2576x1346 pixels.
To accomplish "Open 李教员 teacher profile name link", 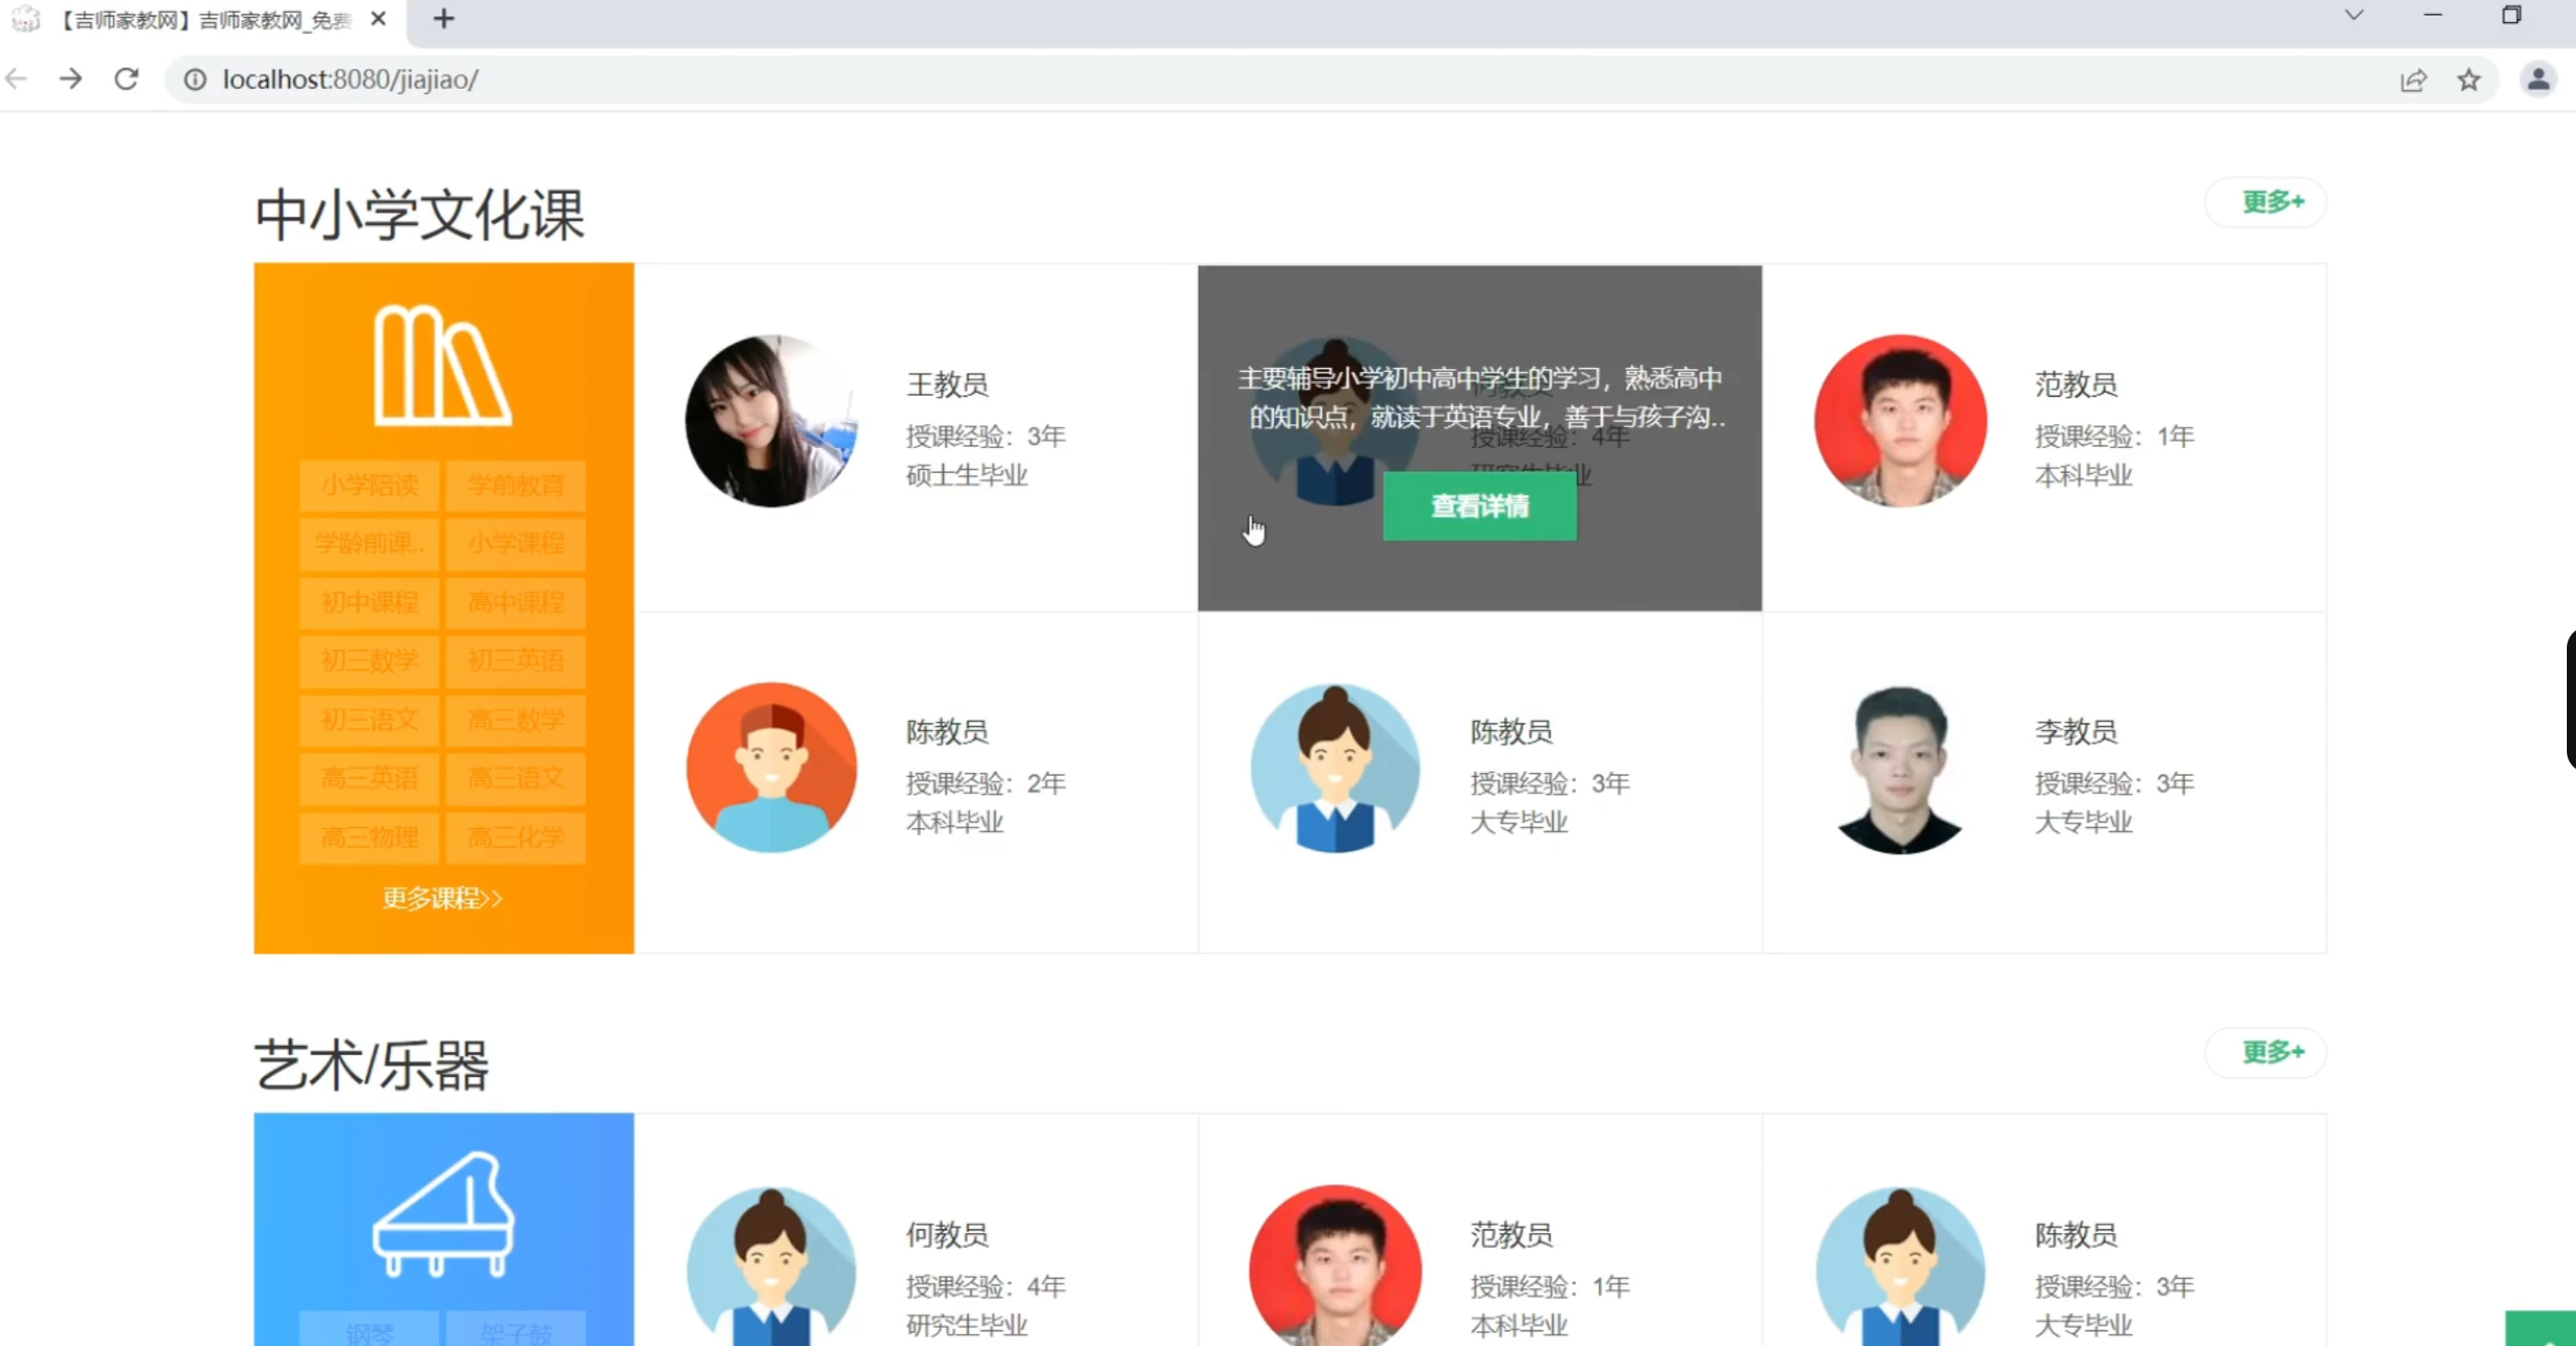I will 2075,732.
